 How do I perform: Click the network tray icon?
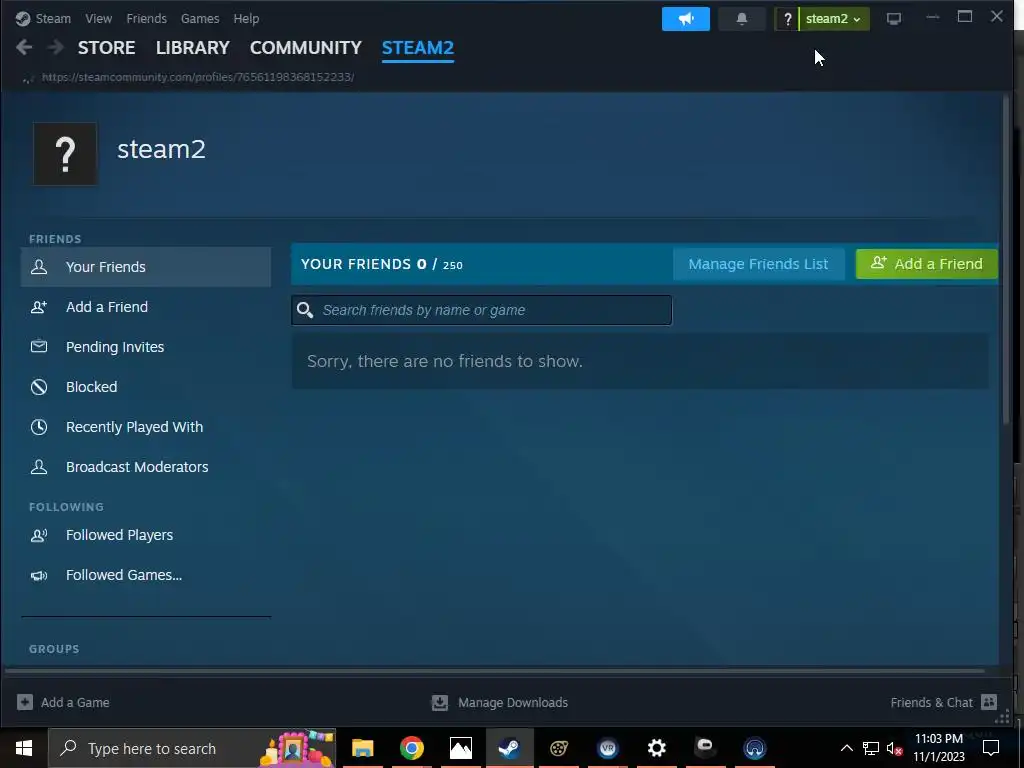[x=871, y=748]
